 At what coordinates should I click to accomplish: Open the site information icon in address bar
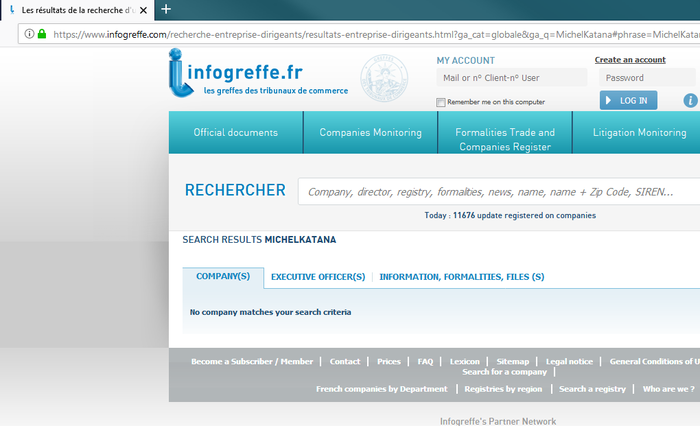point(29,34)
